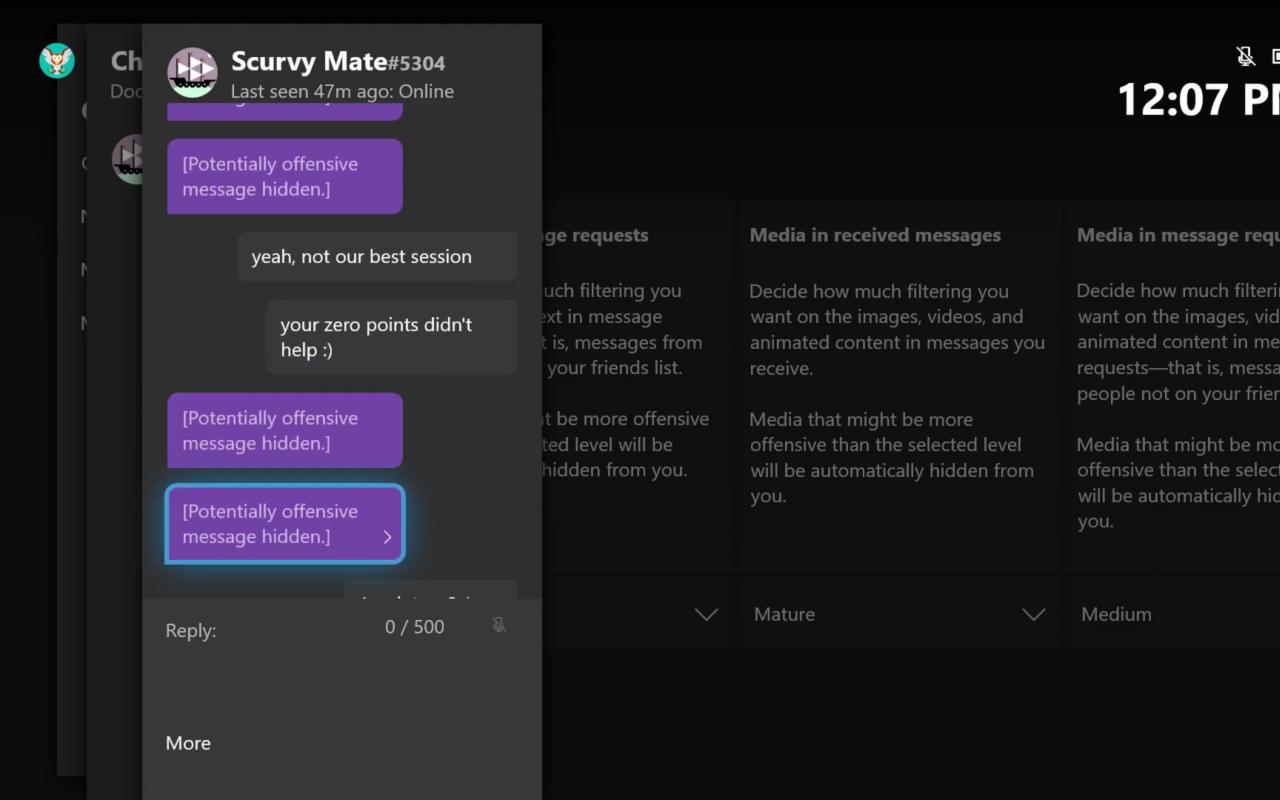Viewport: 1280px width, 800px height.
Task: Reveal the topmost potentially offensive hidden message
Action: [x=285, y=176]
